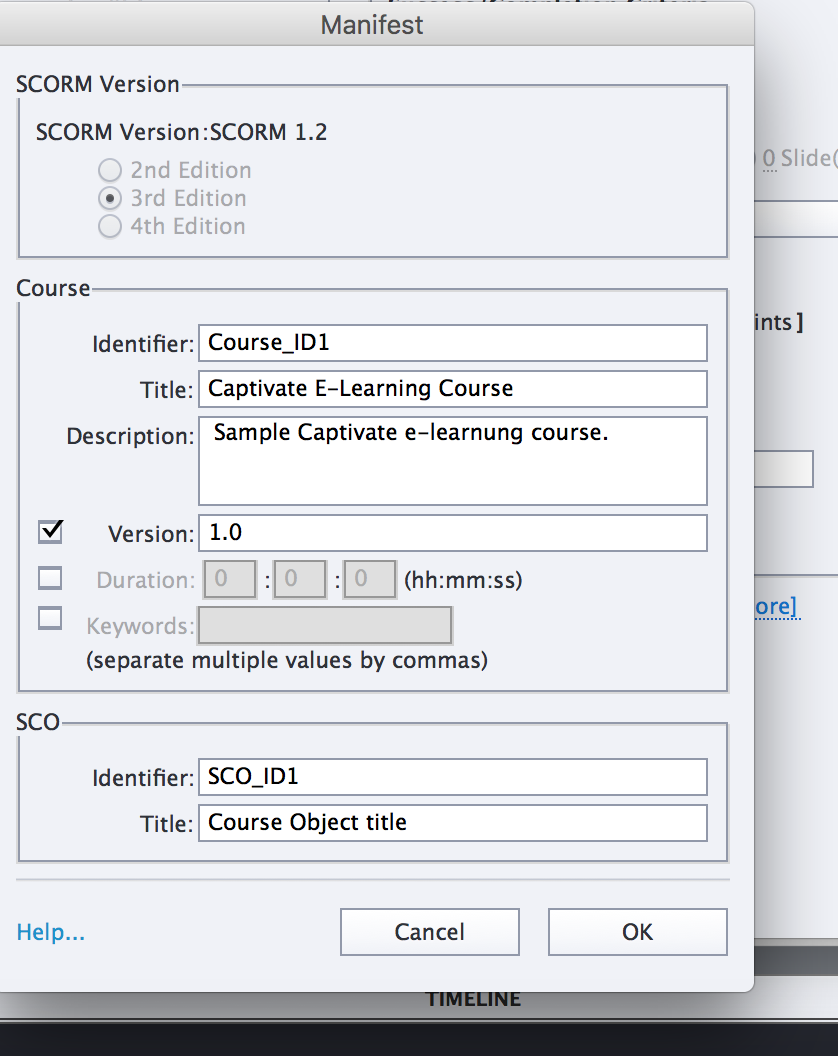Select the SCO Identifier field

452,776
